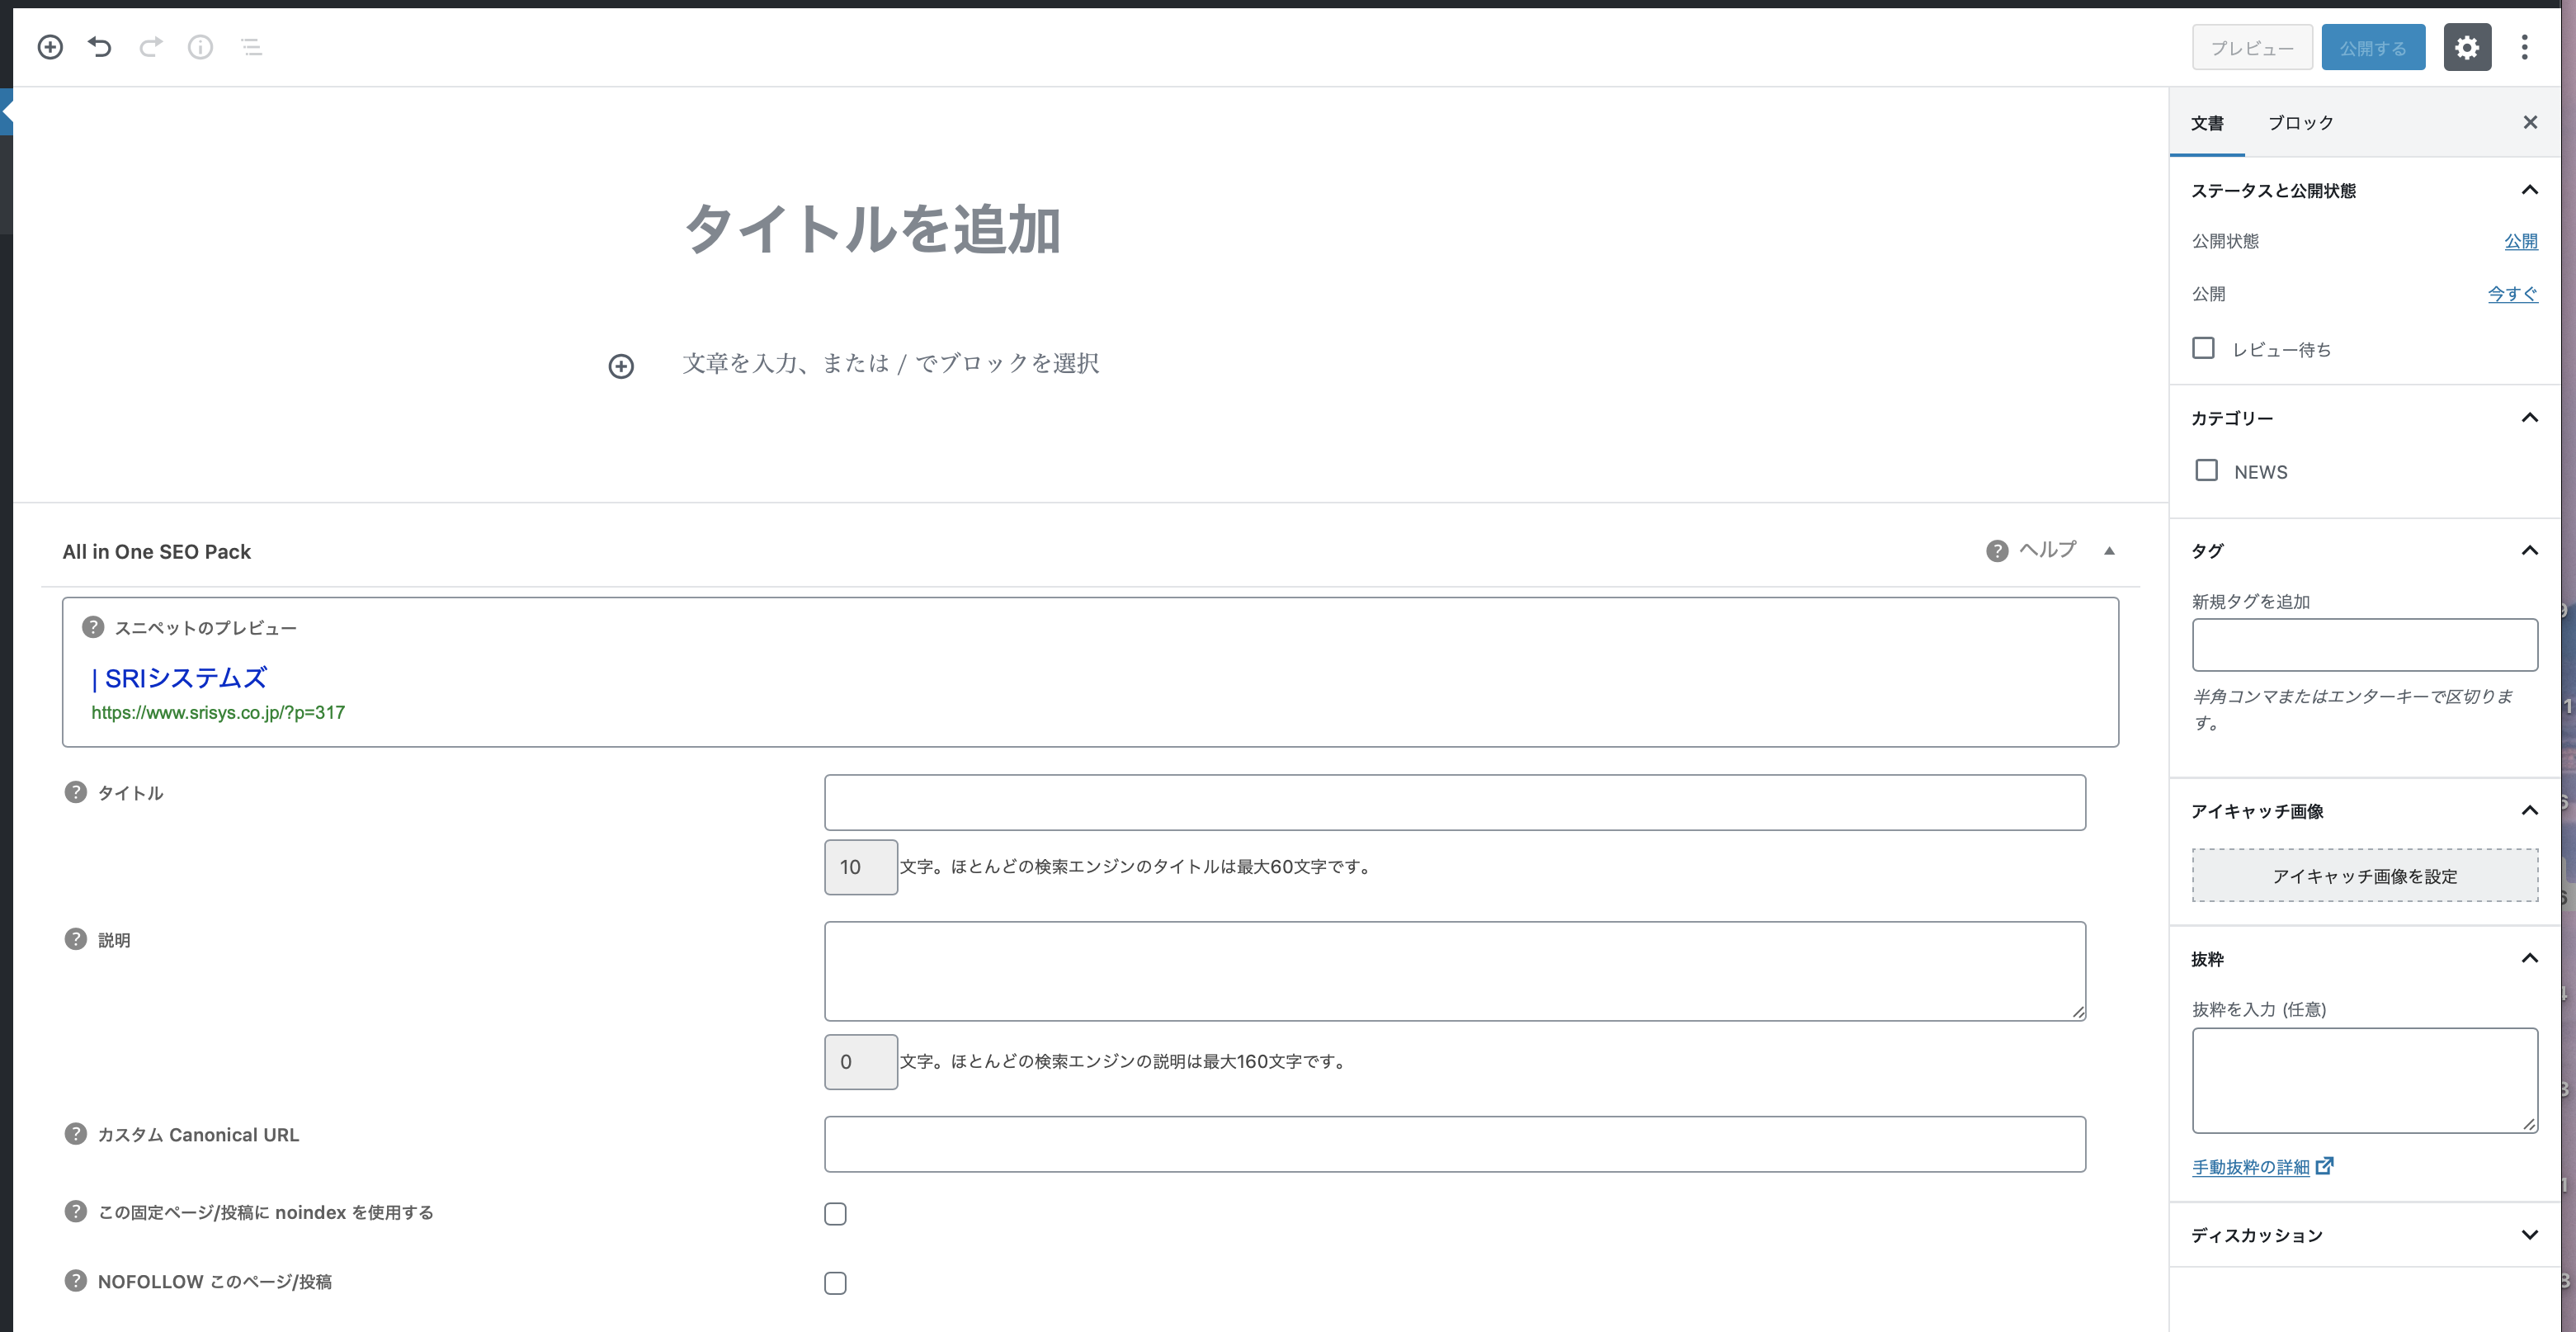Redo the last undone change
The height and width of the screenshot is (1332, 2576).
150,47
